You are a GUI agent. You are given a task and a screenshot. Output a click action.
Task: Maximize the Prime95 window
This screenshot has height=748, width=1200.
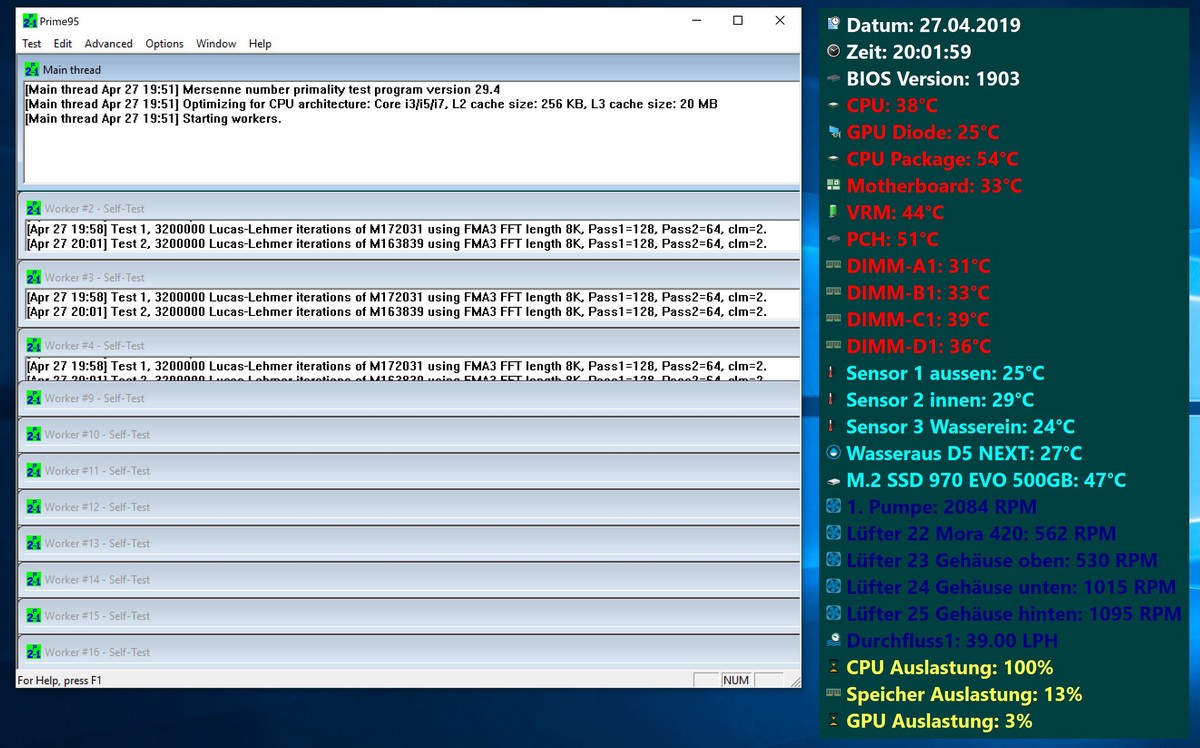738,20
